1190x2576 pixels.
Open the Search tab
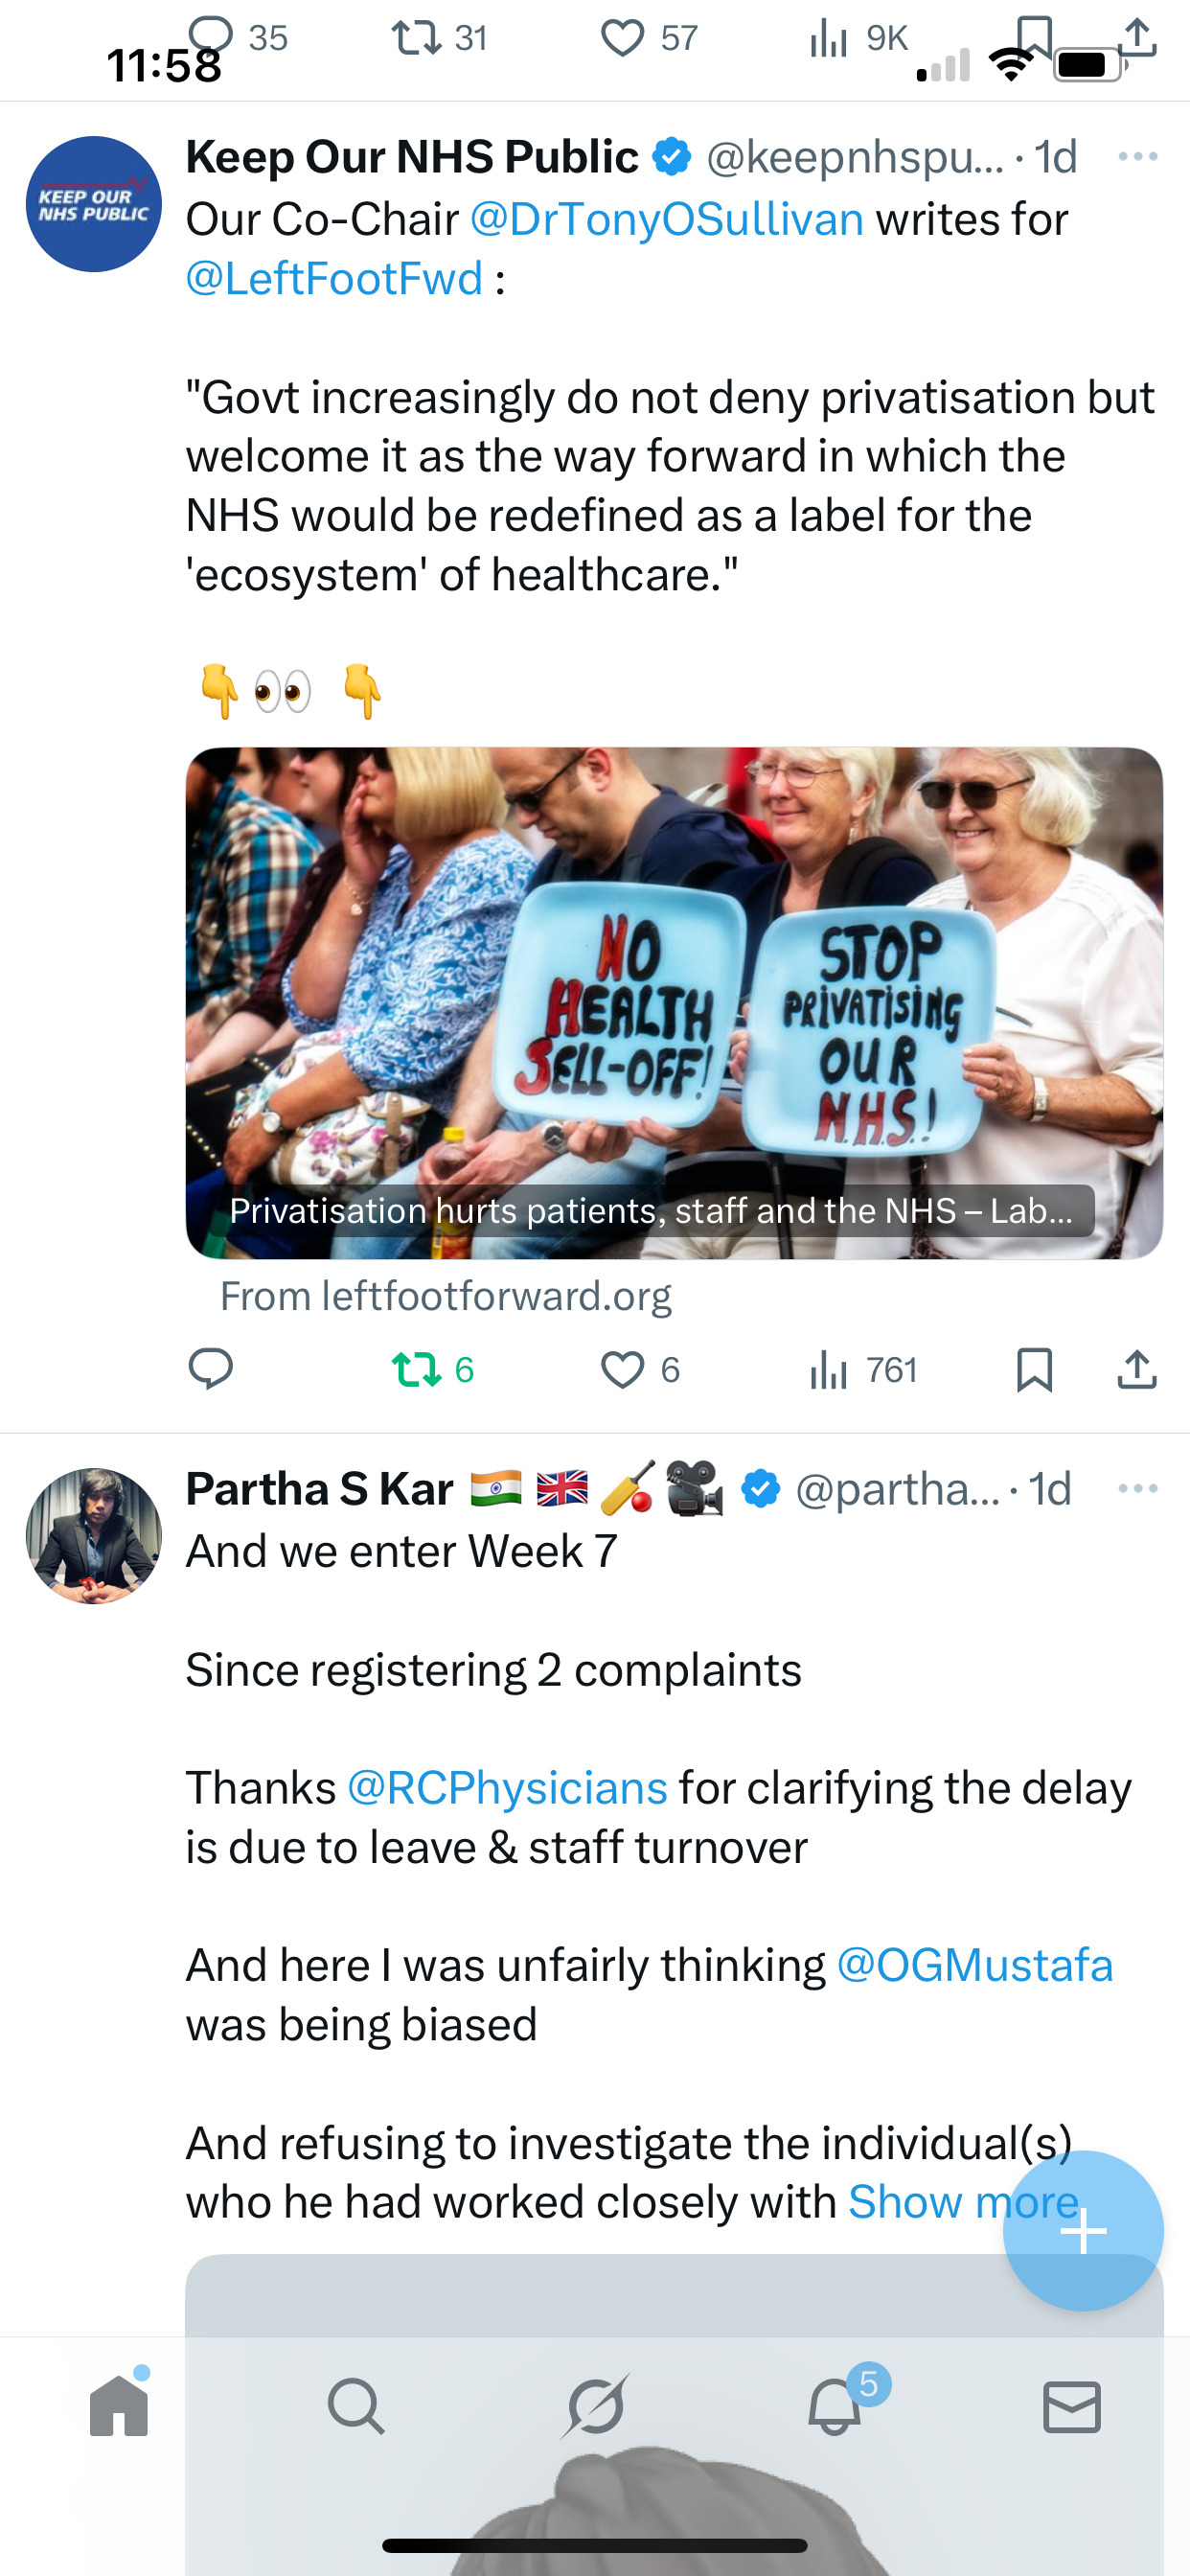[x=356, y=2405]
